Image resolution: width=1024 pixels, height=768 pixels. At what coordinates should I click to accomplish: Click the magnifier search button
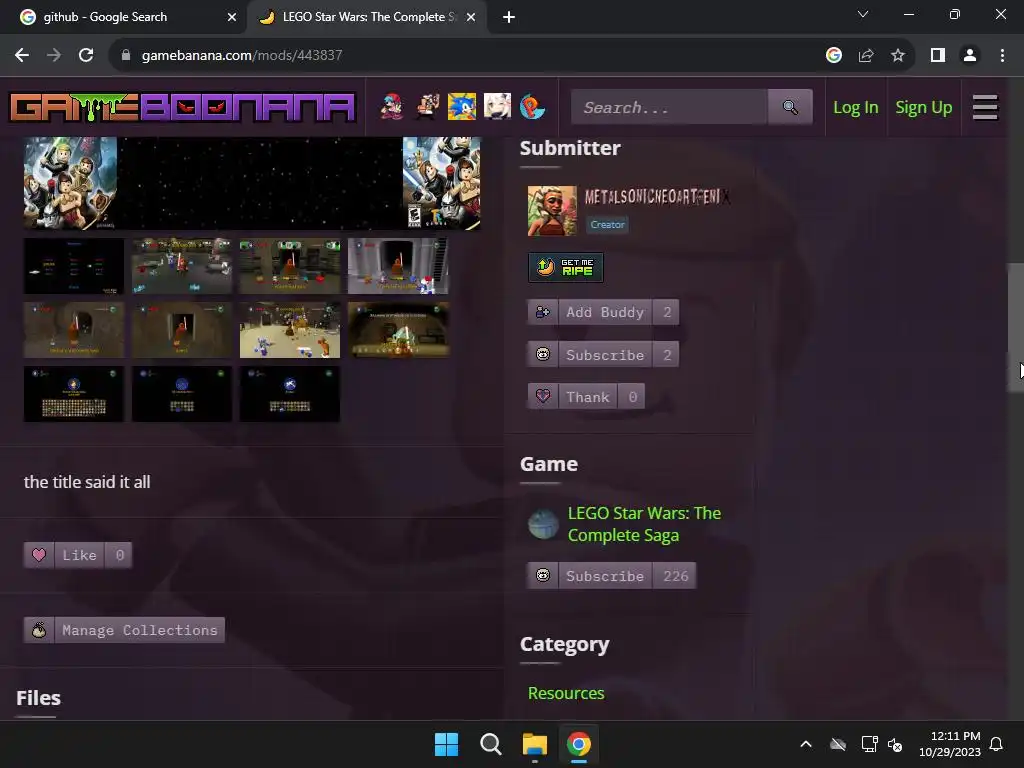tap(790, 107)
